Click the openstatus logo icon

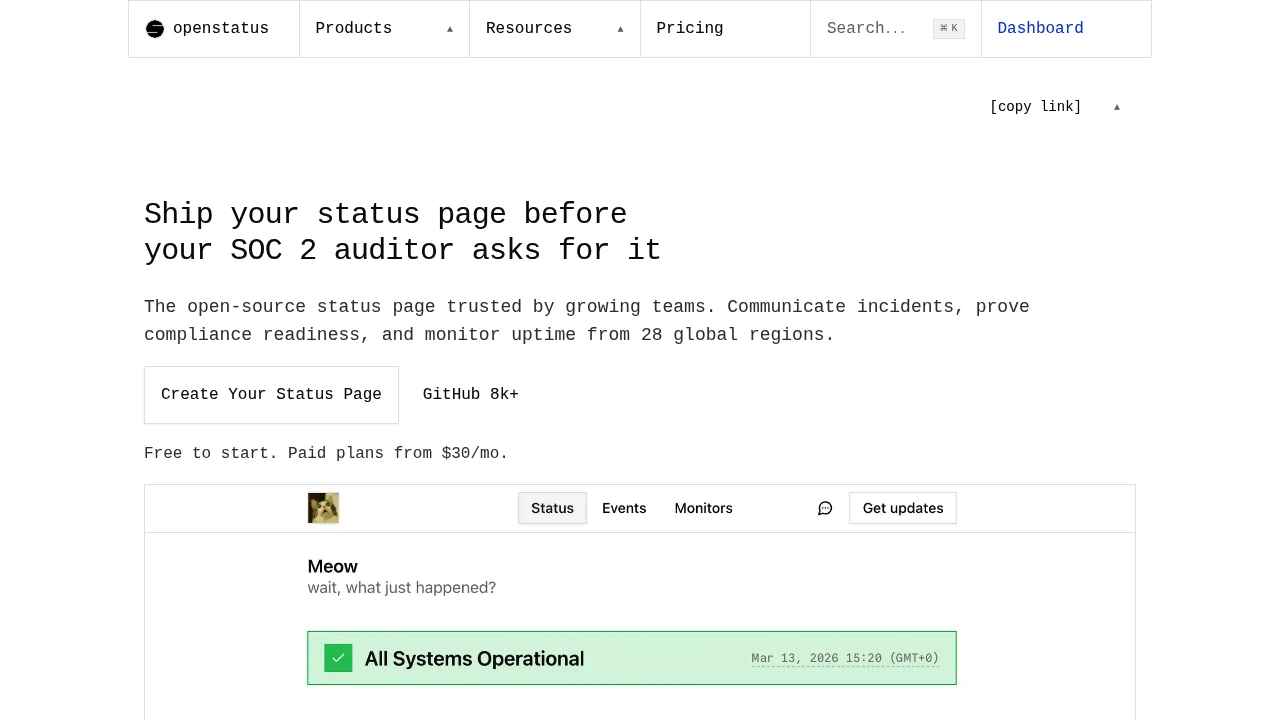155,29
